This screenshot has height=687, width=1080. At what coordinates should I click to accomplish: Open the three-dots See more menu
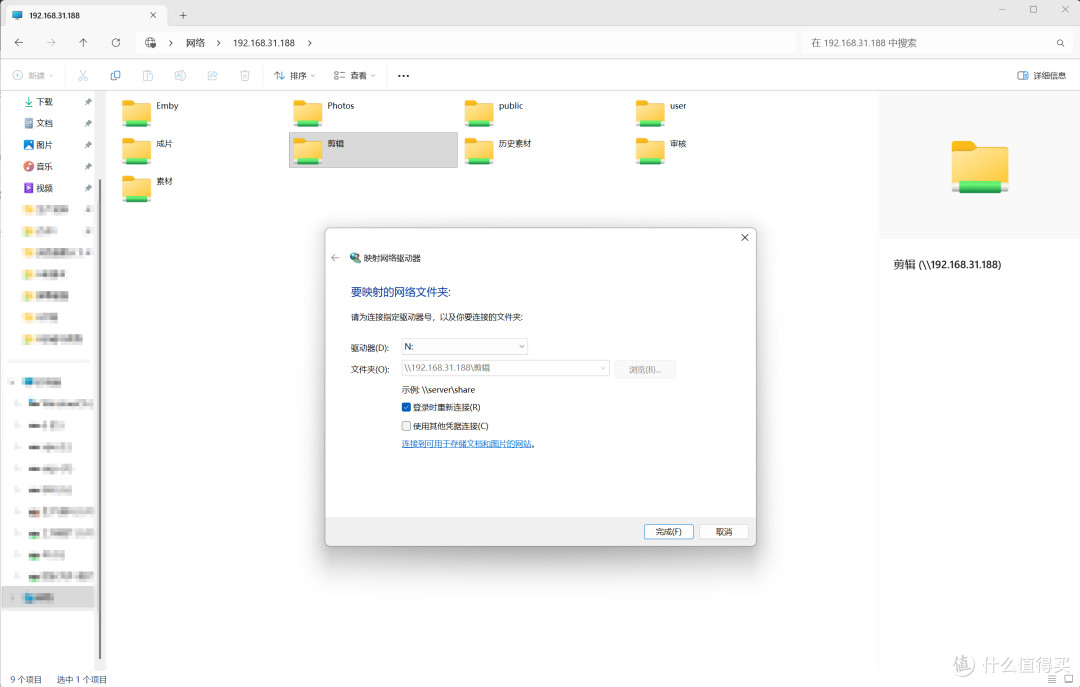coord(404,76)
